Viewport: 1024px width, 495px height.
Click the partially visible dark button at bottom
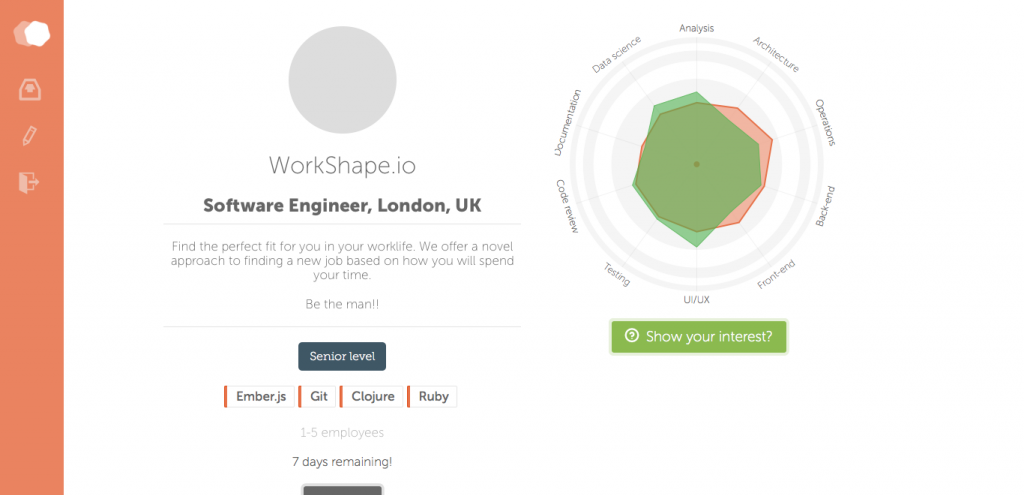pyautogui.click(x=342, y=490)
